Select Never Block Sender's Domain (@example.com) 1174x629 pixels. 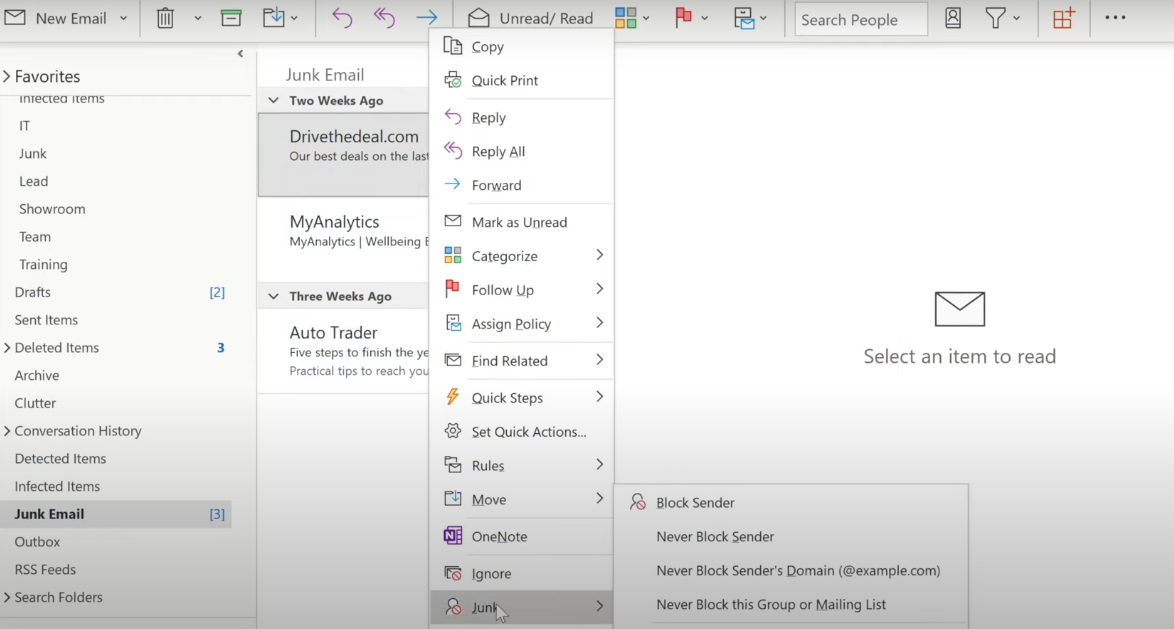coord(791,571)
